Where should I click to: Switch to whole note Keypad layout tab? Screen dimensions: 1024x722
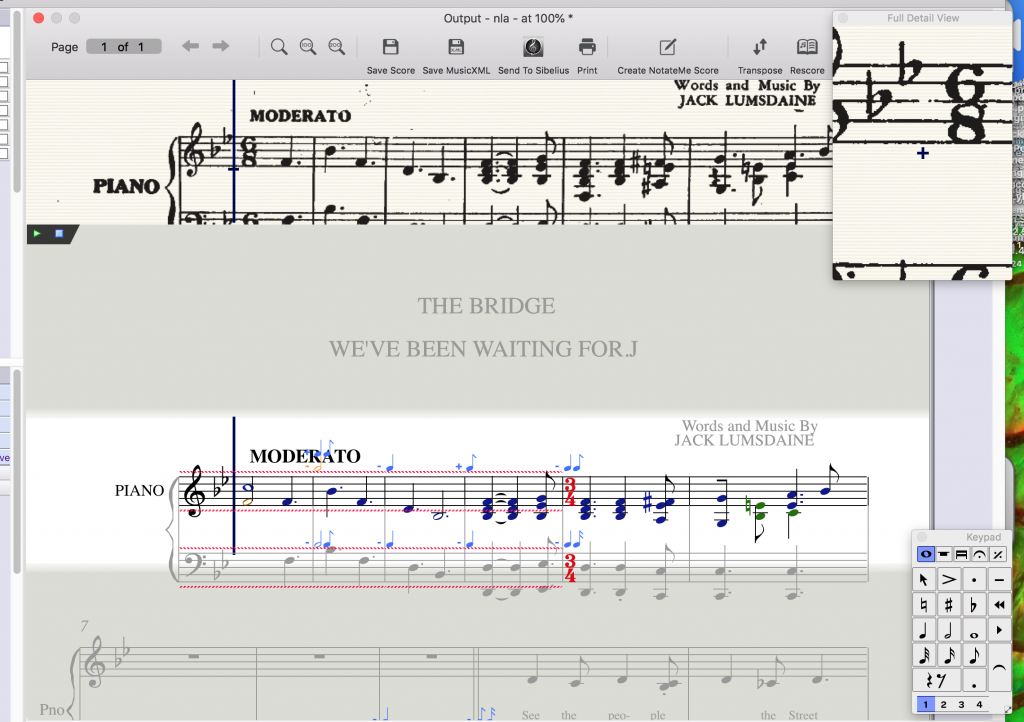point(925,554)
